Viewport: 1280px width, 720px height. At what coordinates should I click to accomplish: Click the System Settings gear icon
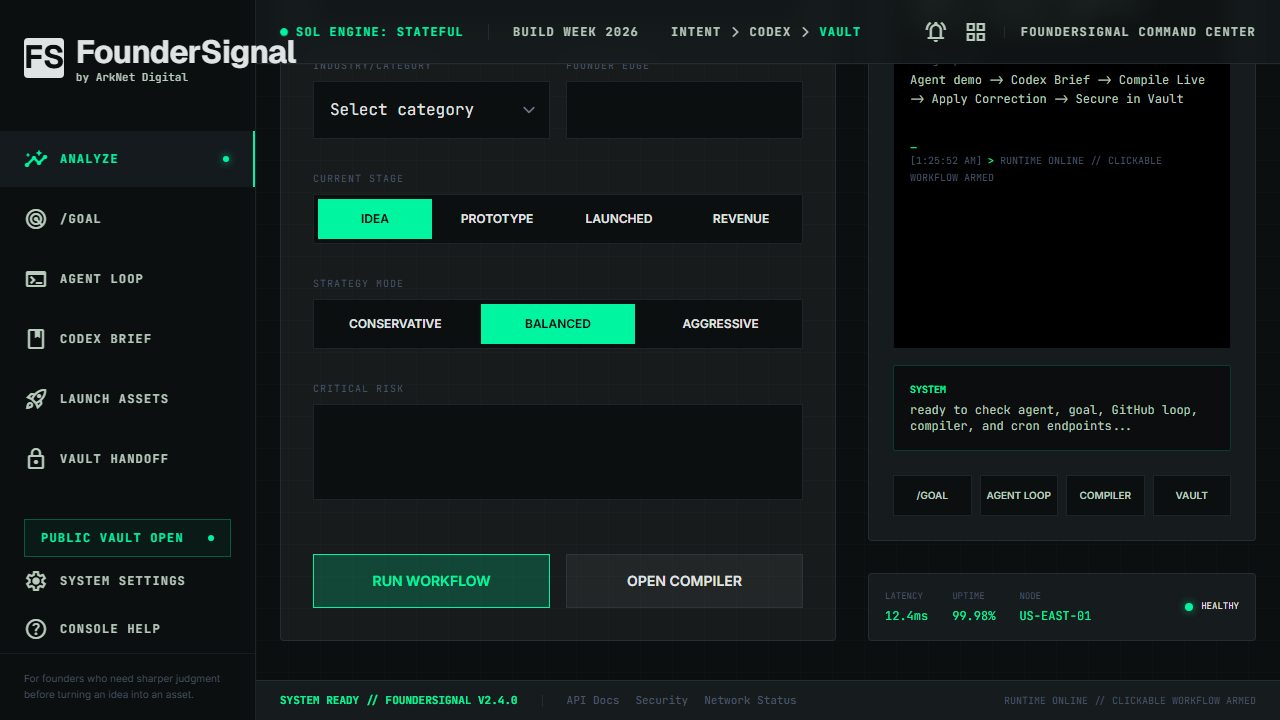pos(36,581)
